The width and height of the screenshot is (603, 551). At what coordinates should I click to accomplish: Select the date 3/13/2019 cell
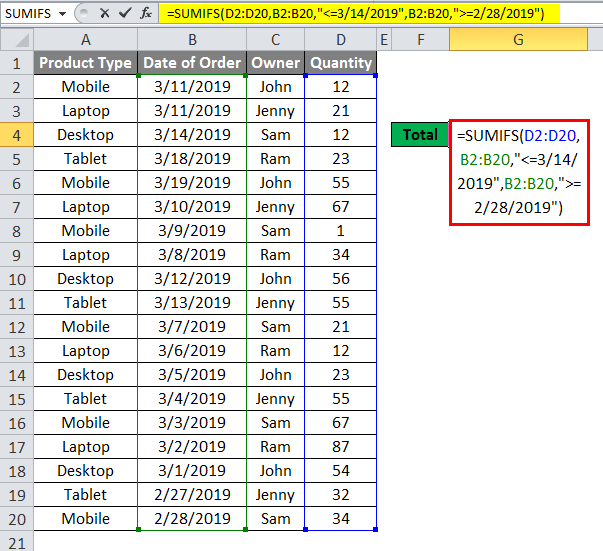point(192,303)
